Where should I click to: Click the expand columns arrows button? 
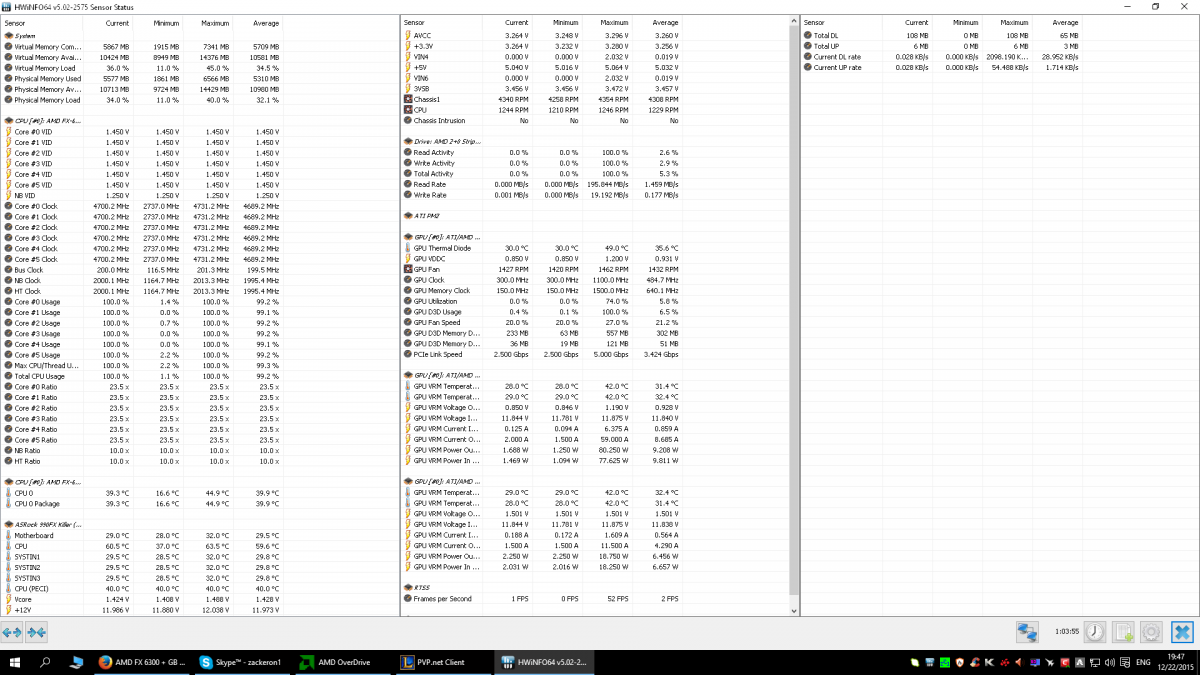pos(13,632)
